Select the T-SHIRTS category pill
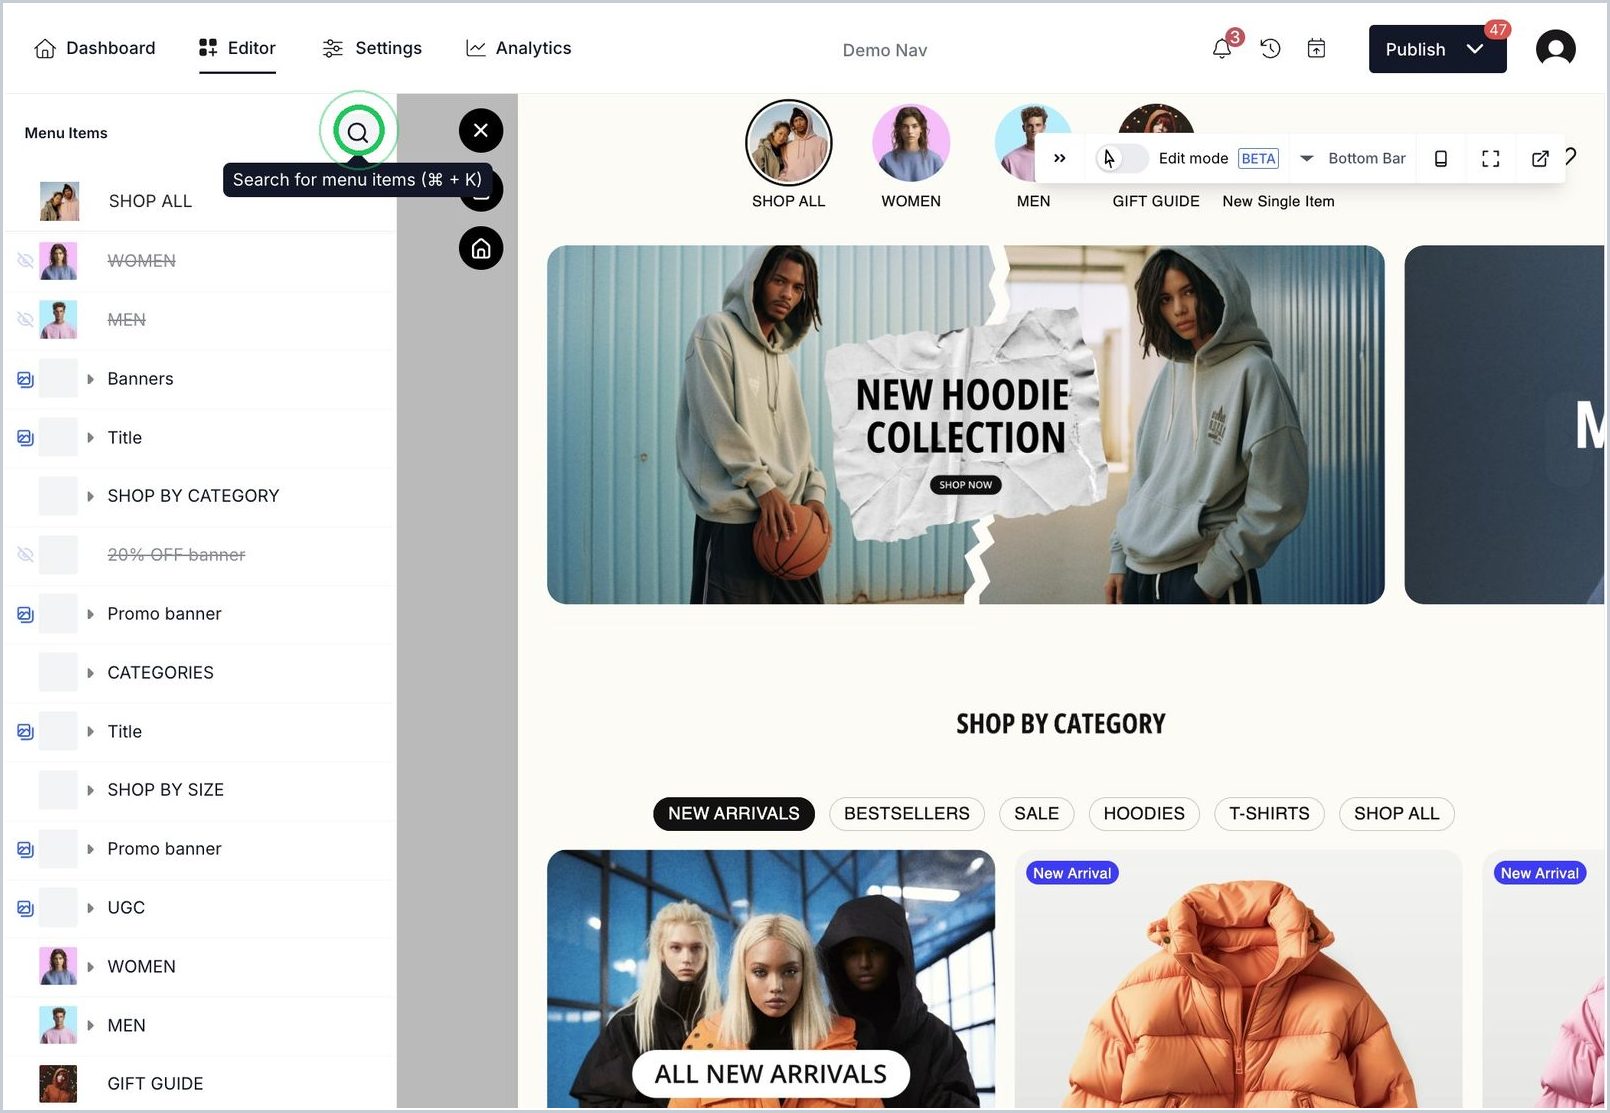Image resolution: width=1610 pixels, height=1113 pixels. pos(1269,814)
